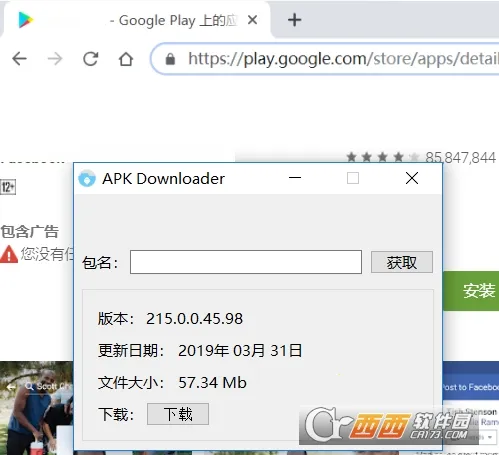Close the APK Downloader window

pos(412,178)
